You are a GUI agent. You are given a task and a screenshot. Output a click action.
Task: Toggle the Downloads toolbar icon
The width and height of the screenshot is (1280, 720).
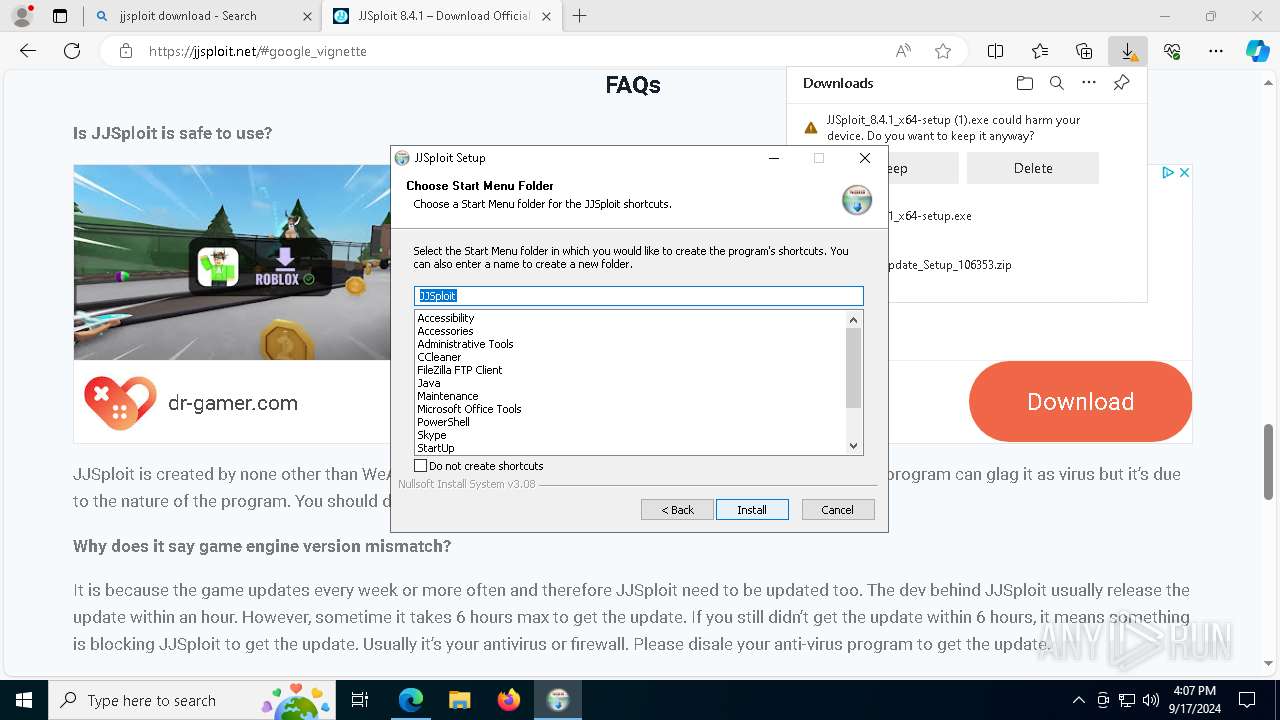point(1128,51)
